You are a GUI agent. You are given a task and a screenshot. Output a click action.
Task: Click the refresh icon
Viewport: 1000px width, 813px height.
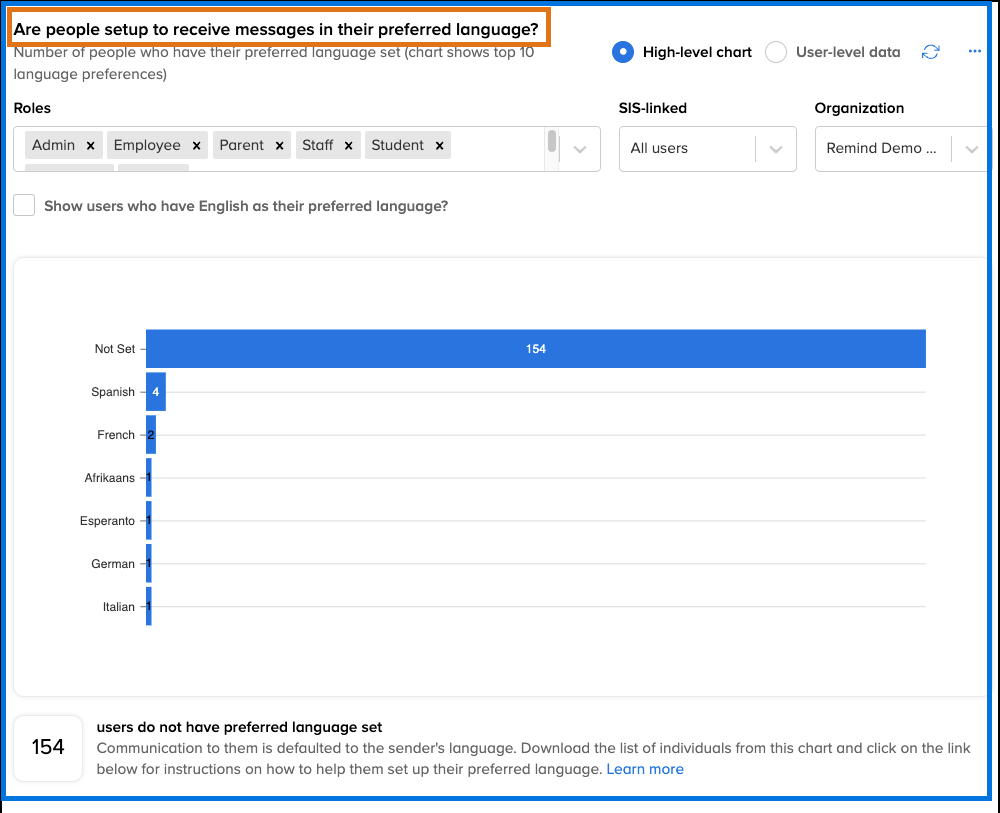point(930,52)
